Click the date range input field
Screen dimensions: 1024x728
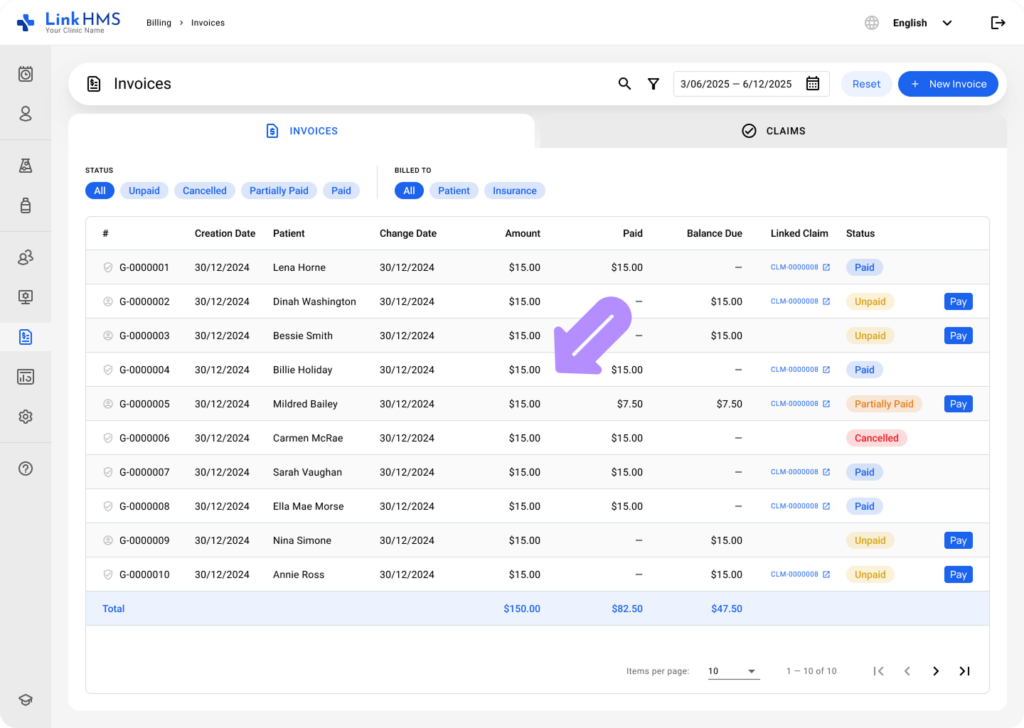pos(751,84)
